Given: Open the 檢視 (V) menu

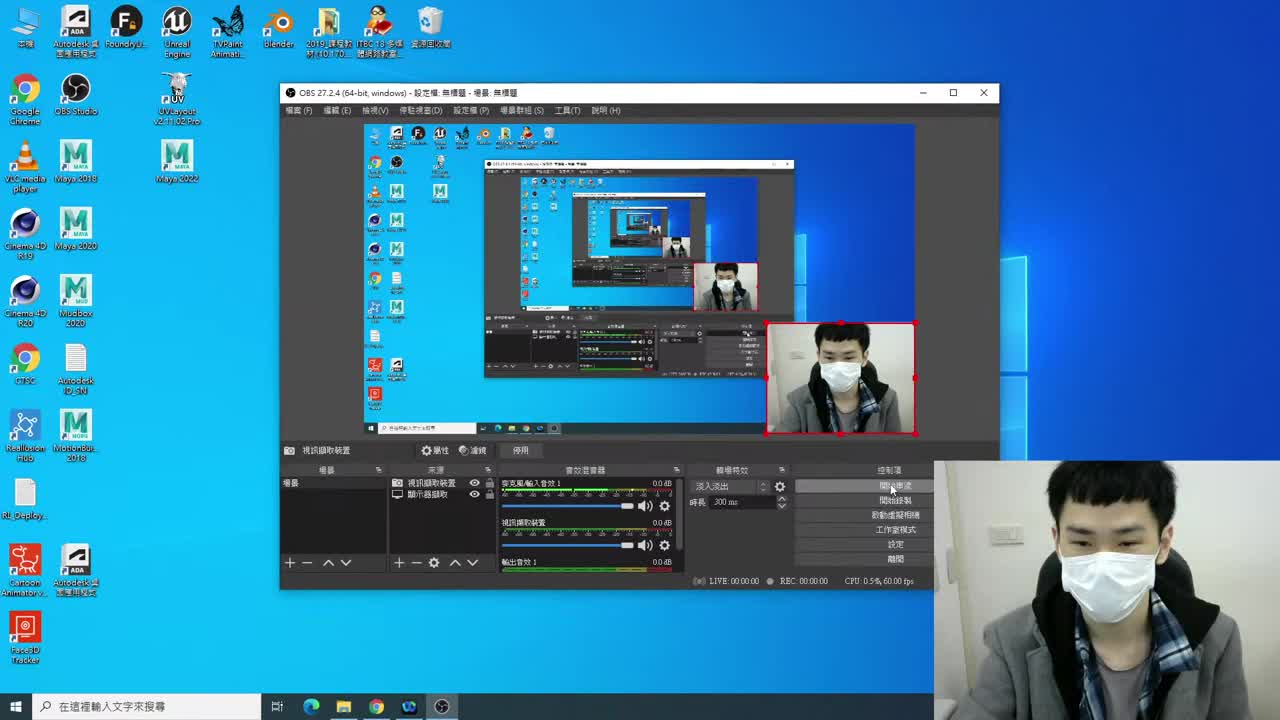Looking at the screenshot, I should point(375,110).
